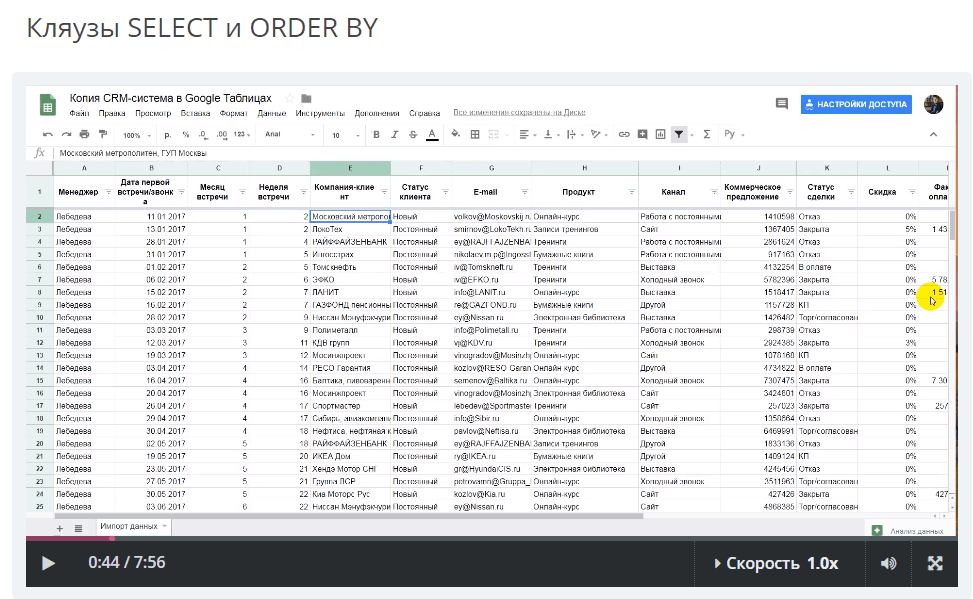The image size is (973, 599).
Task: Open the Справка menu
Action: click(x=424, y=114)
